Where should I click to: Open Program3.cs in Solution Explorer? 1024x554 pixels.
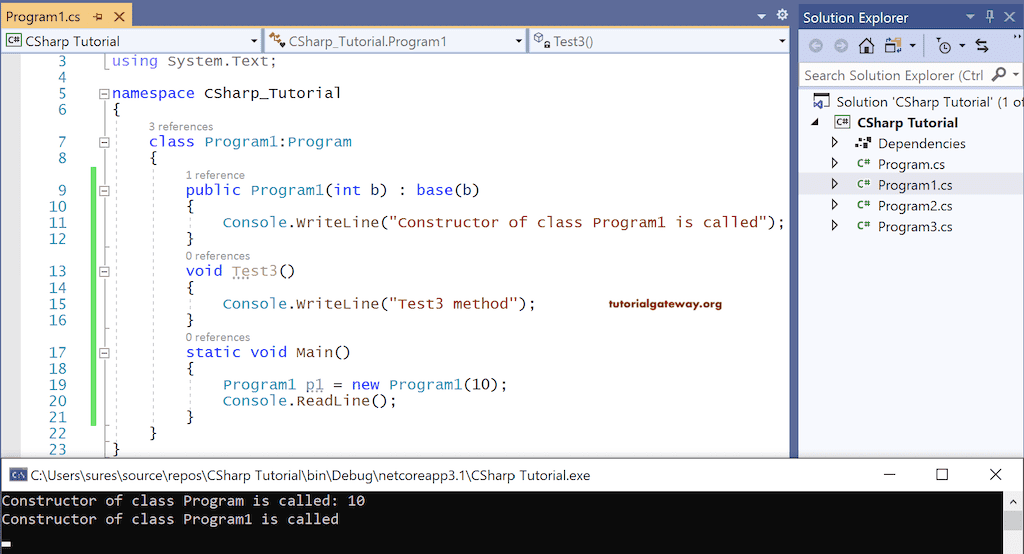(x=915, y=227)
